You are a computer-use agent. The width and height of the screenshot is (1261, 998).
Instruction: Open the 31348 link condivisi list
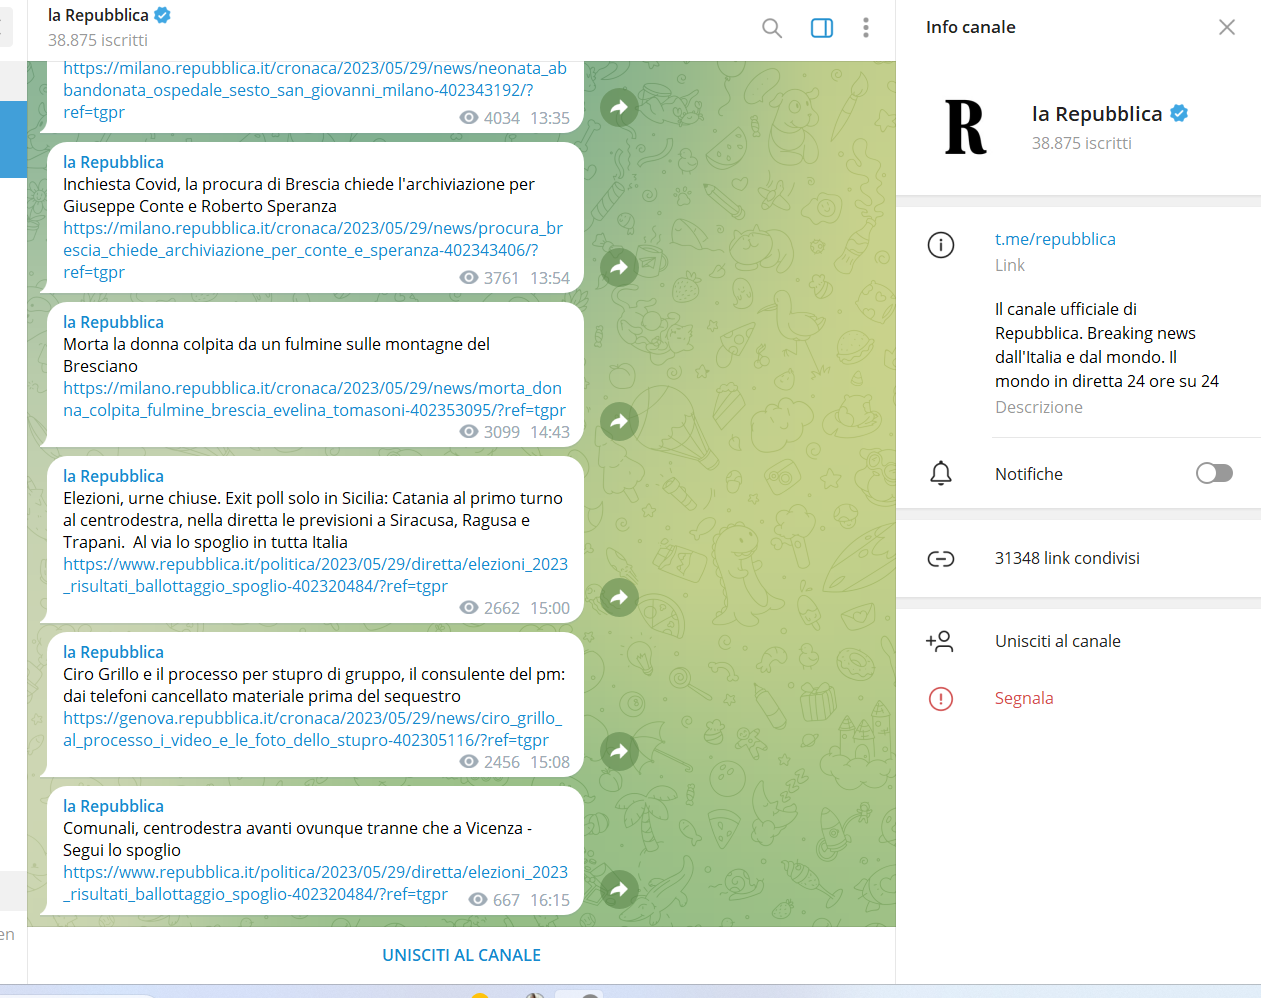[1066, 558]
